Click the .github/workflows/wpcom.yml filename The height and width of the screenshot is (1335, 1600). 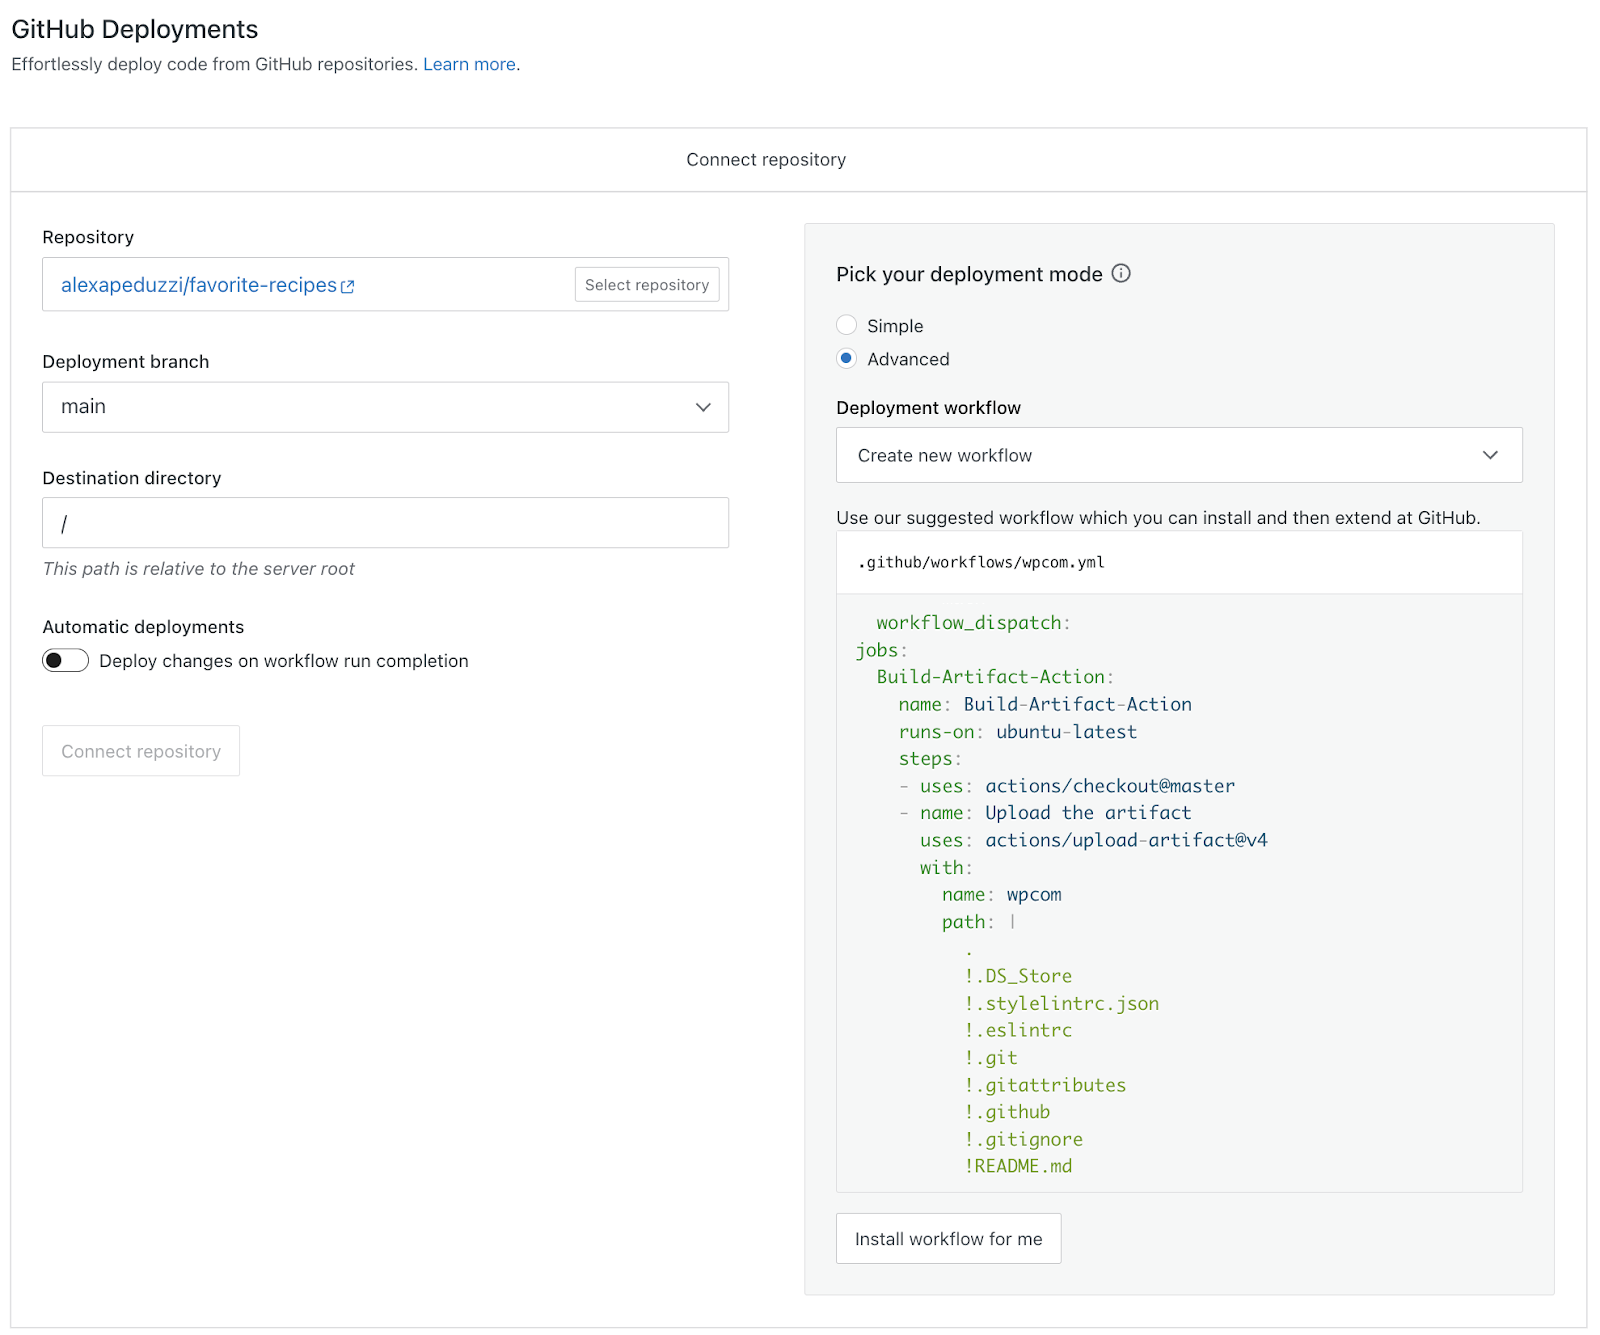coord(981,562)
